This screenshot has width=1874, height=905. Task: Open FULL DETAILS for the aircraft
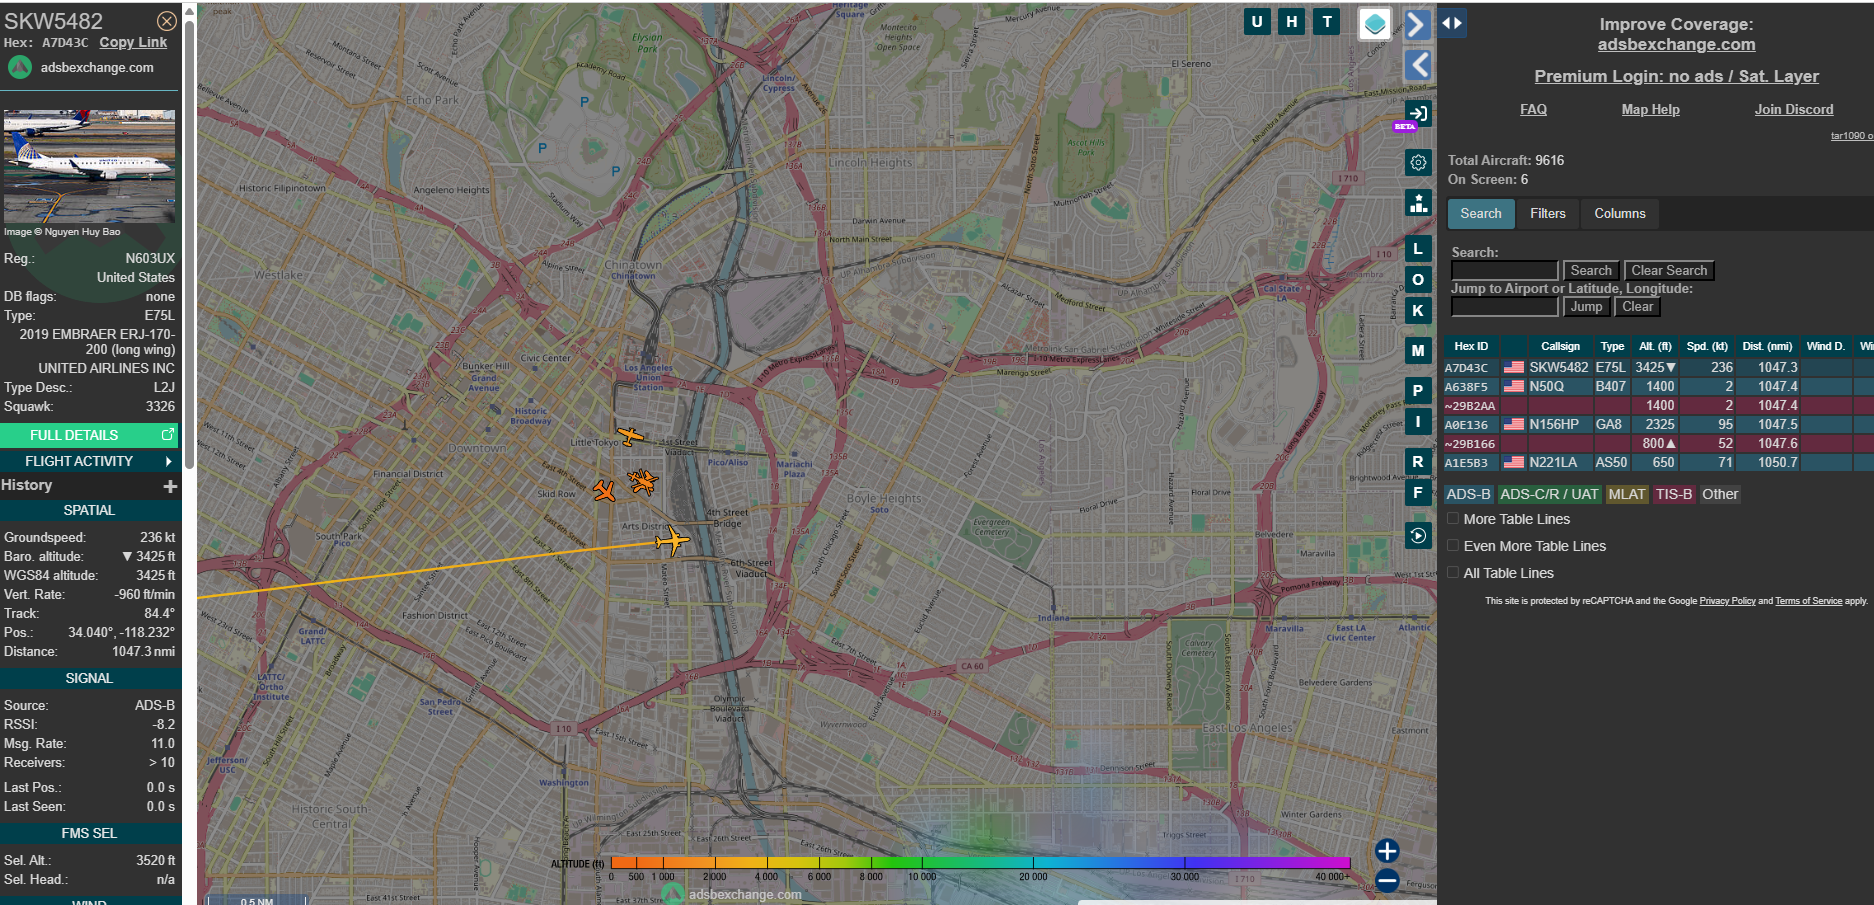(x=89, y=435)
